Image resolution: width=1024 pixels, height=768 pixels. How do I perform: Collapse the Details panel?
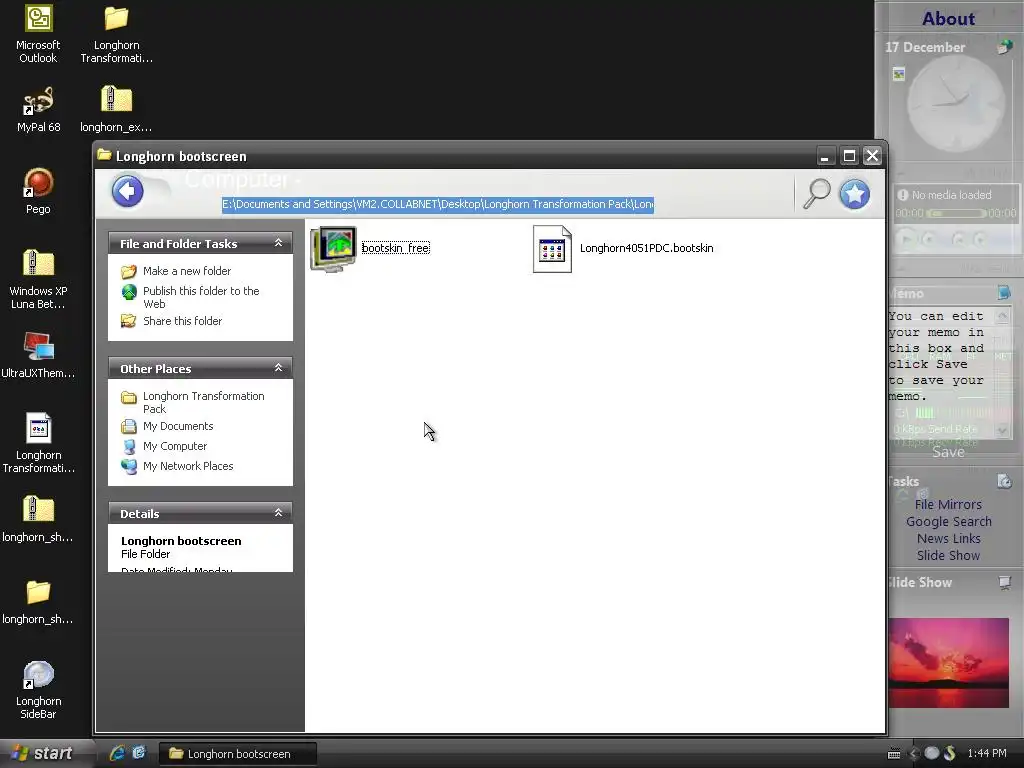click(x=278, y=513)
